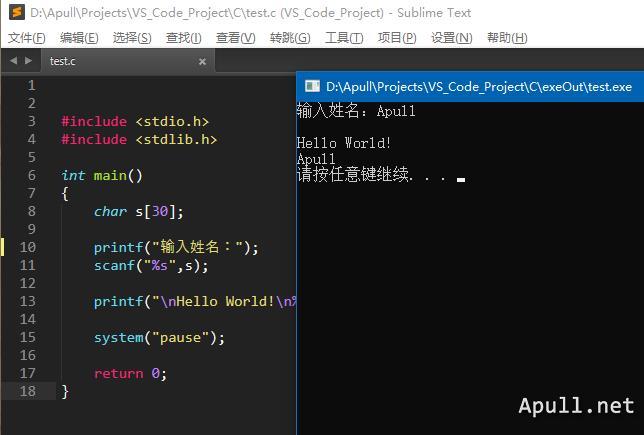This screenshot has height=435, width=644.
Task: Switch to the test.c tab
Action: point(127,61)
